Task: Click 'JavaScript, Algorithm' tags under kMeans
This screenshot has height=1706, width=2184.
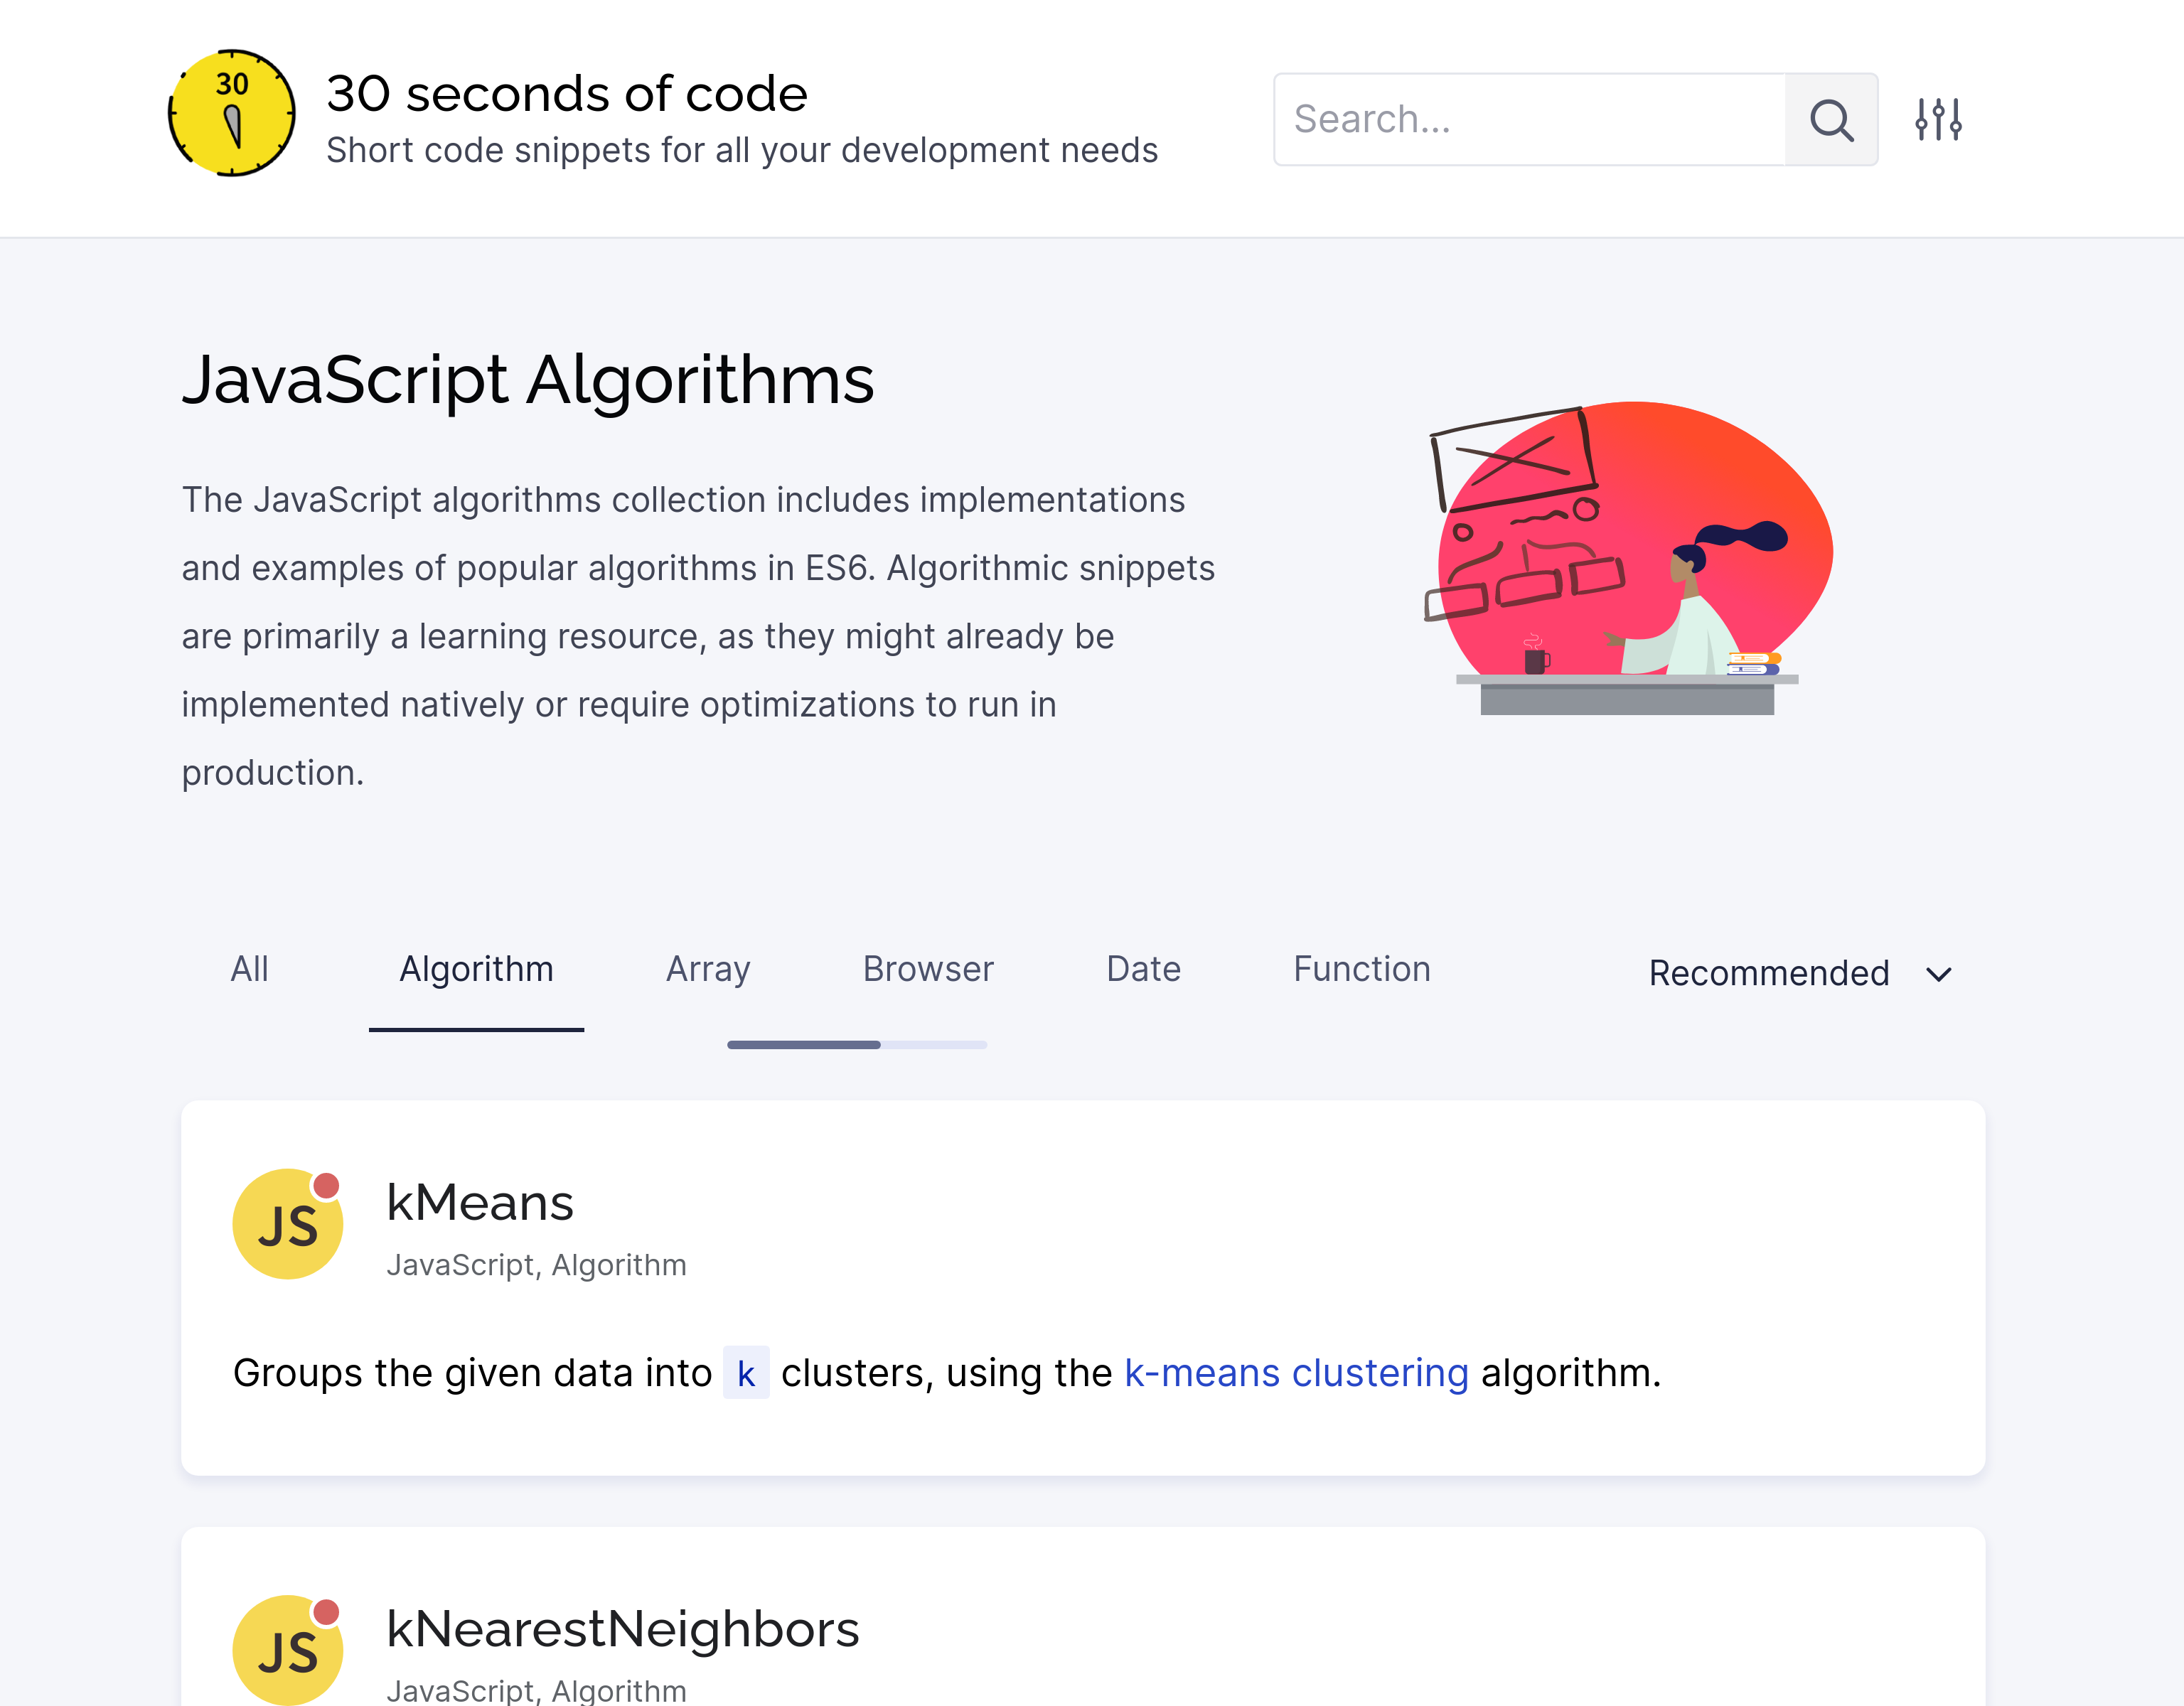Action: pyautogui.click(x=536, y=1265)
